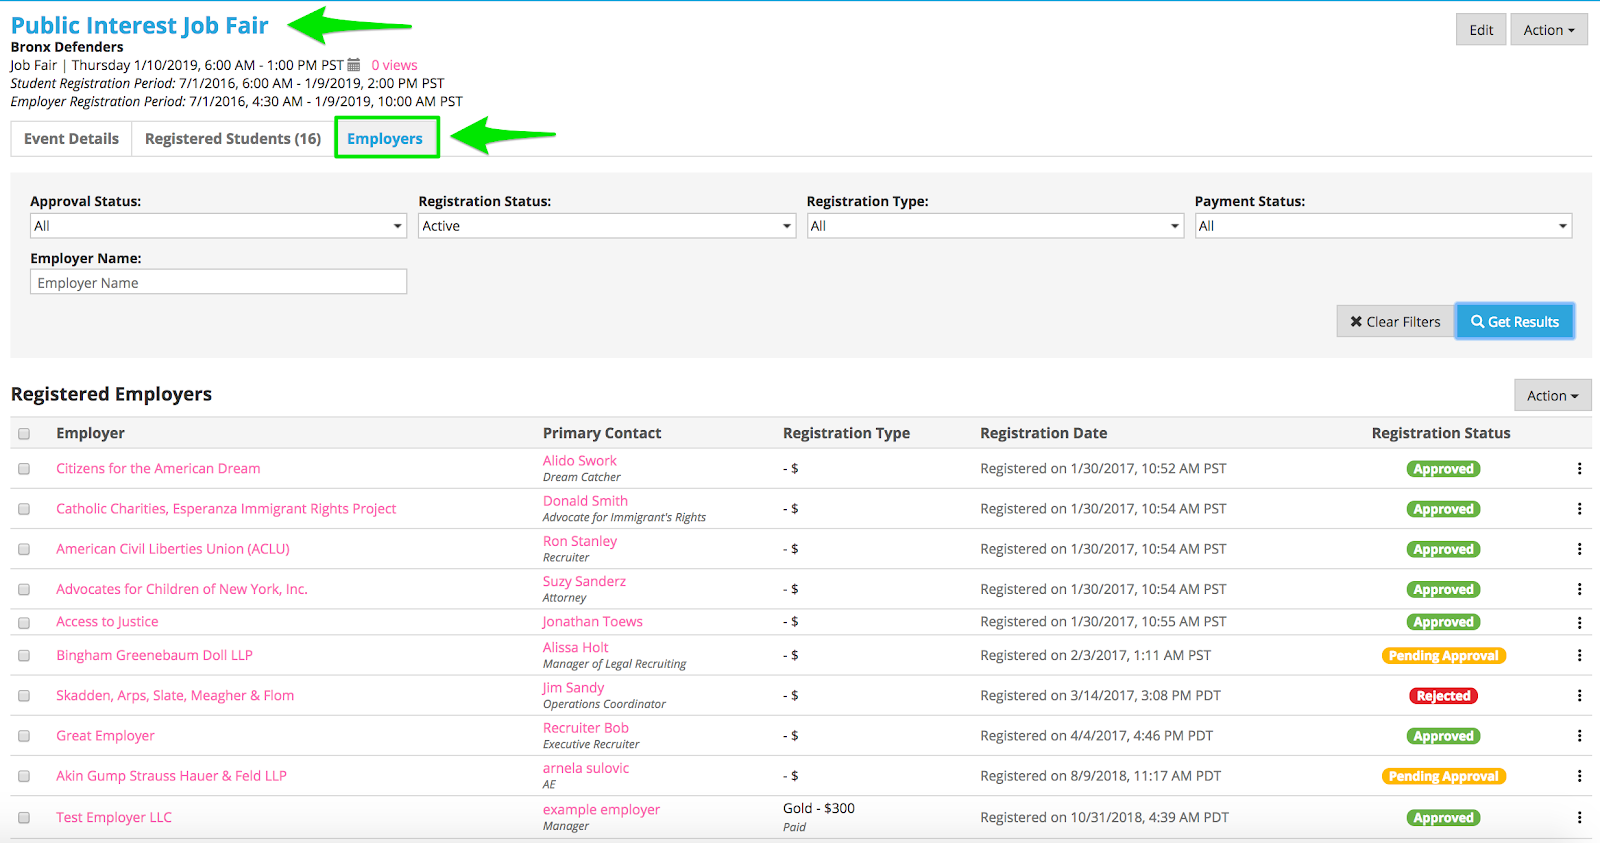Switch to the Event Details tab
1600x843 pixels.
pos(71,139)
